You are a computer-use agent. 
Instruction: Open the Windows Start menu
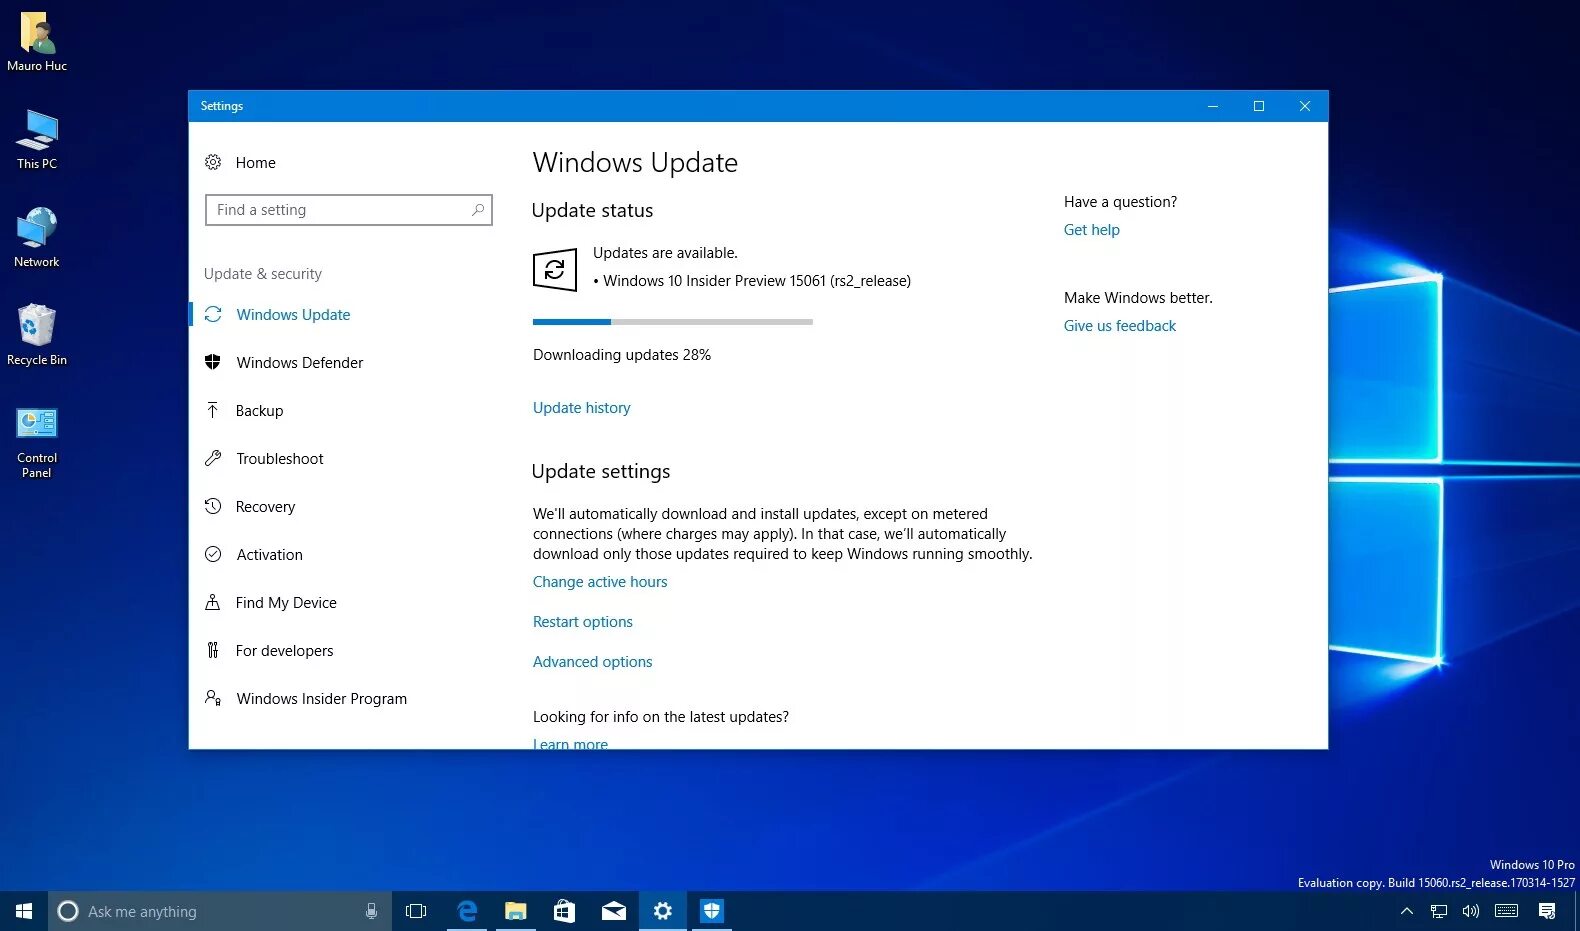24,911
